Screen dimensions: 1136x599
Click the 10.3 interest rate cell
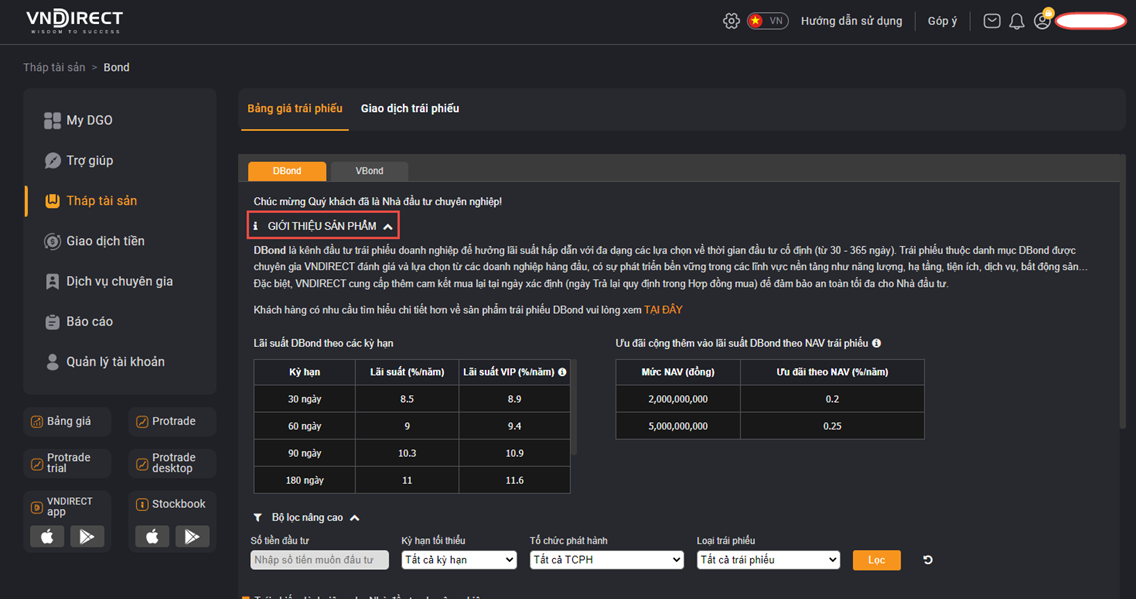(407, 453)
